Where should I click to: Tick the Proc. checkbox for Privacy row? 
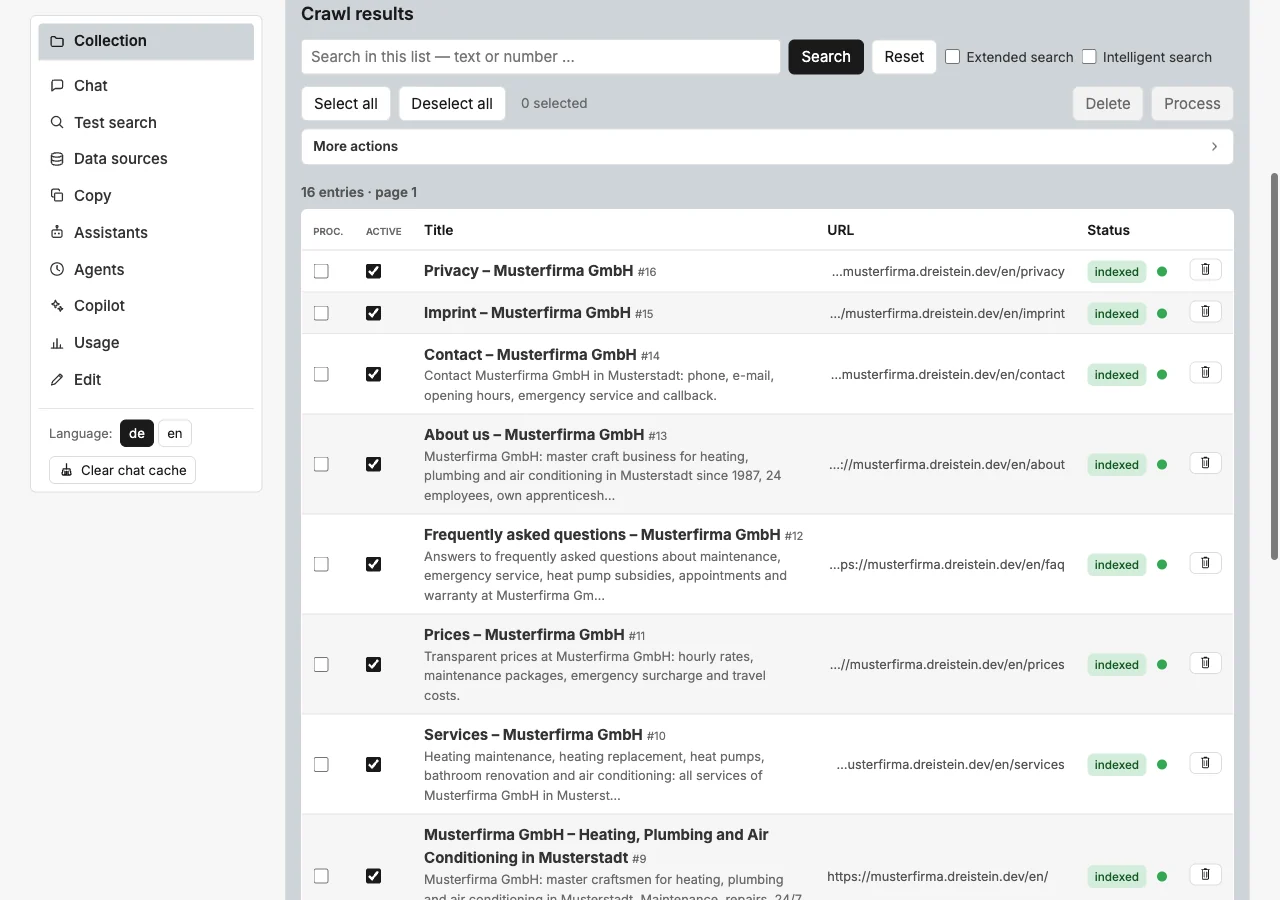click(321, 271)
